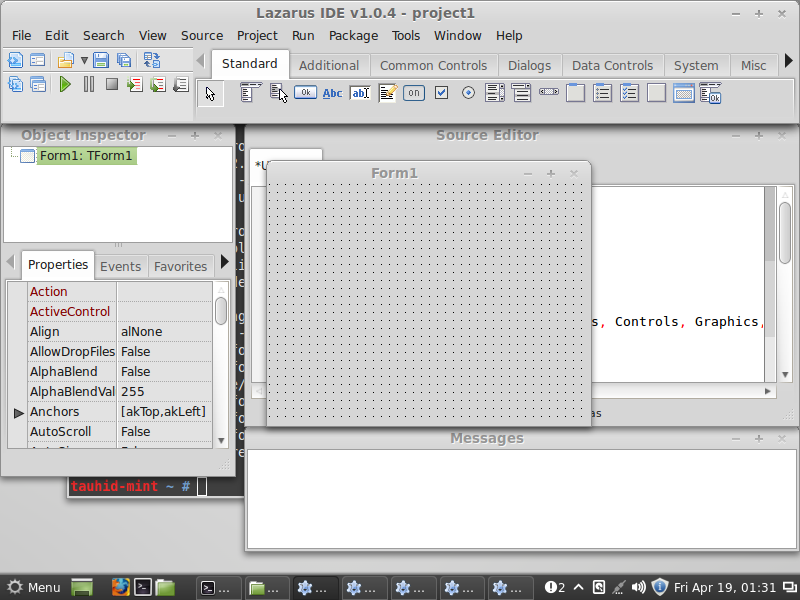Switch to the Dialogs palette tab
800x600 pixels.
pos(530,66)
